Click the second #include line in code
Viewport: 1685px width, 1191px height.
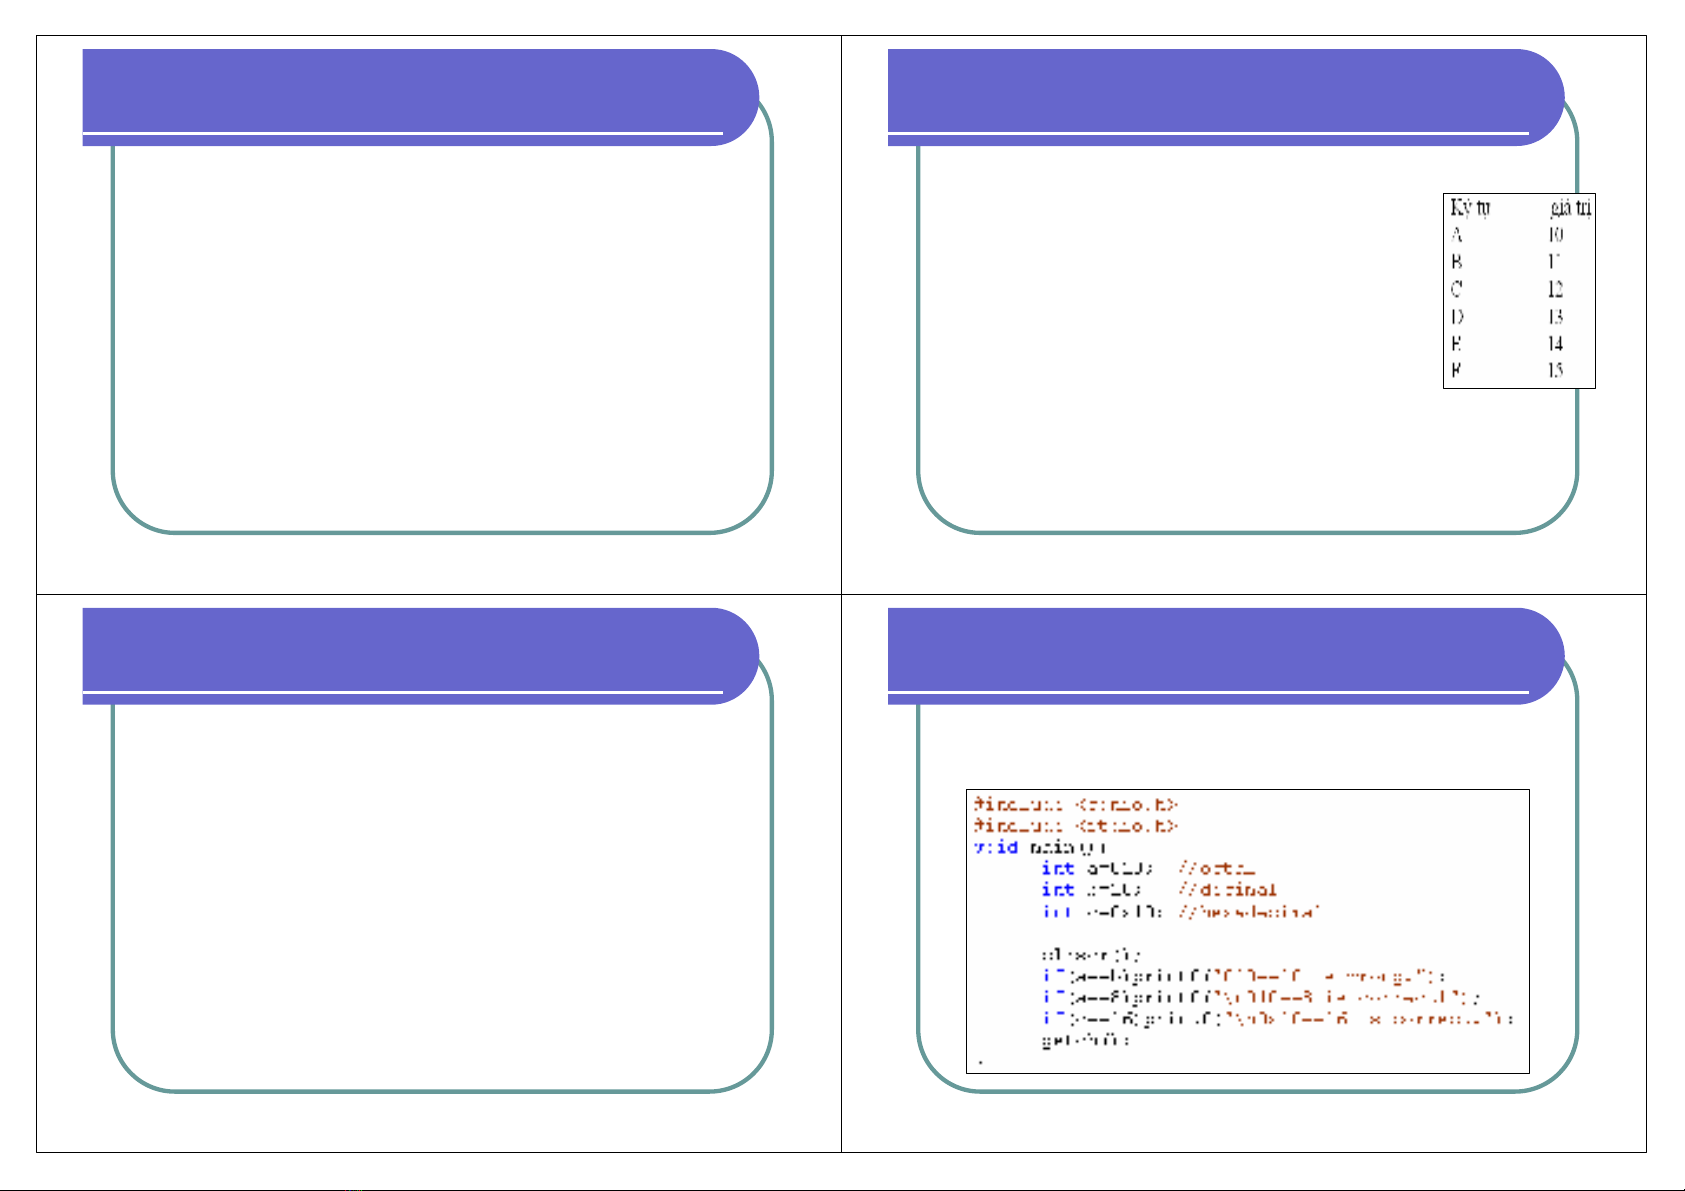click(1076, 826)
